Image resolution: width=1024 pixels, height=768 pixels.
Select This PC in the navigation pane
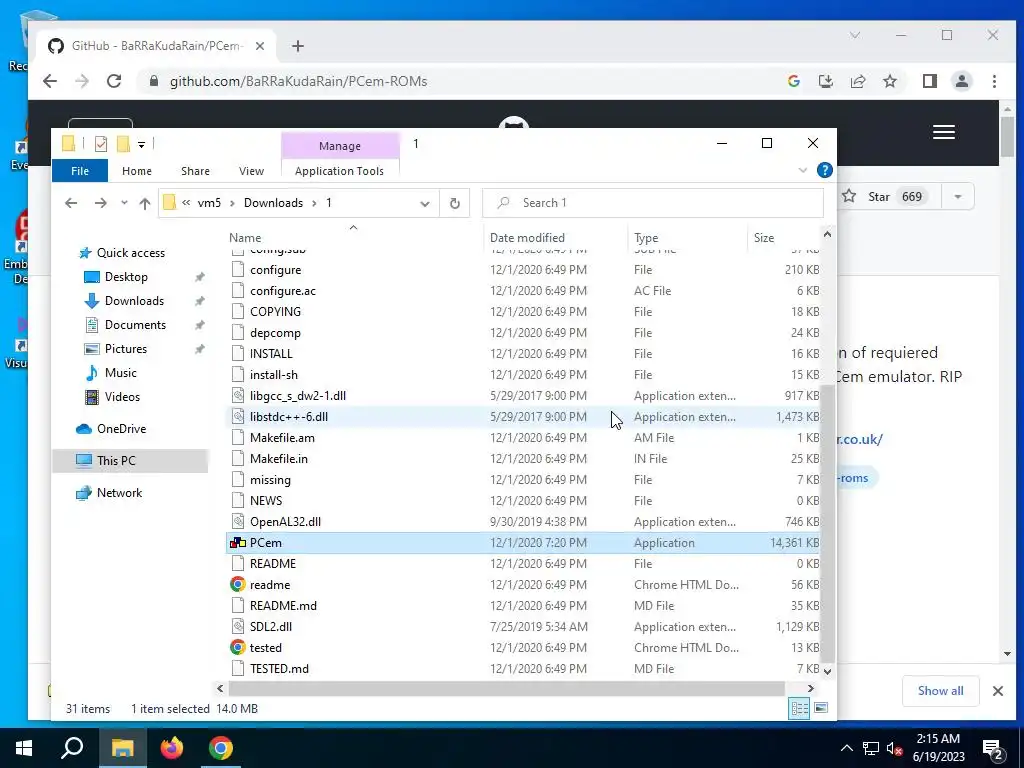click(116, 460)
